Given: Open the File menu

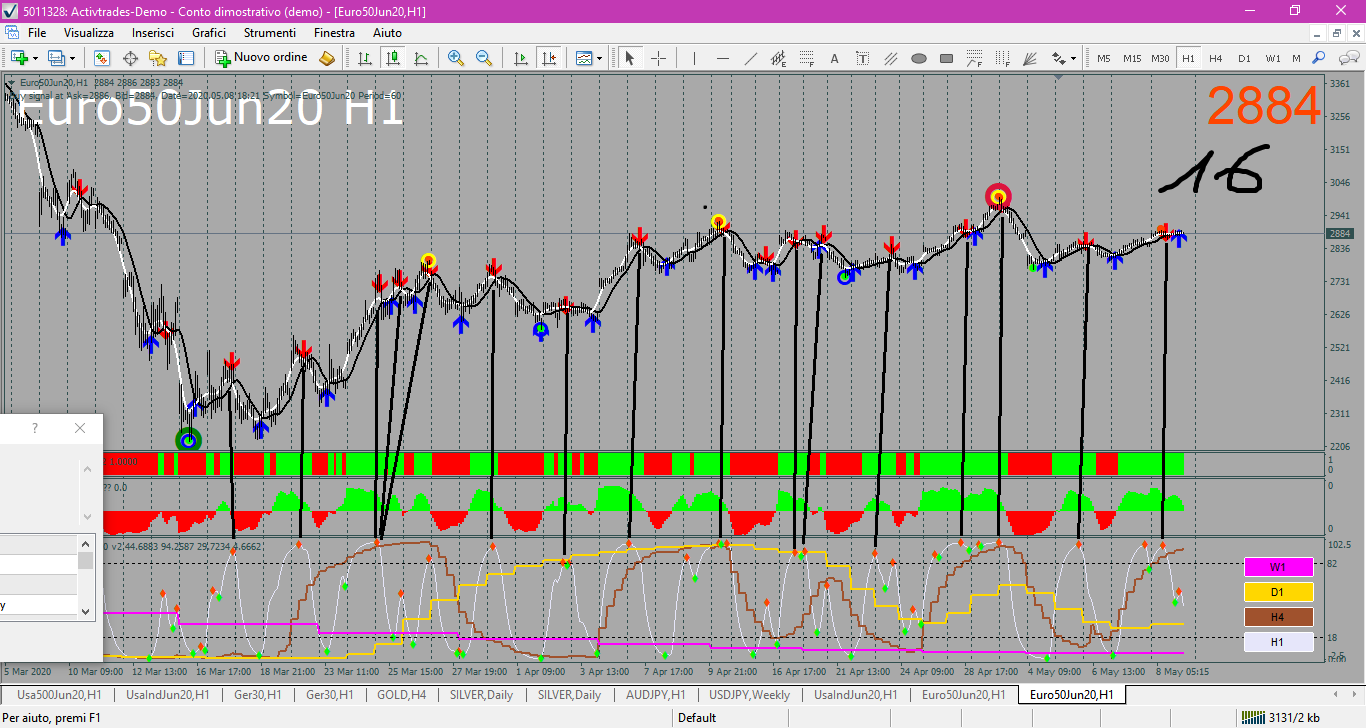Looking at the screenshot, I should (x=37, y=33).
